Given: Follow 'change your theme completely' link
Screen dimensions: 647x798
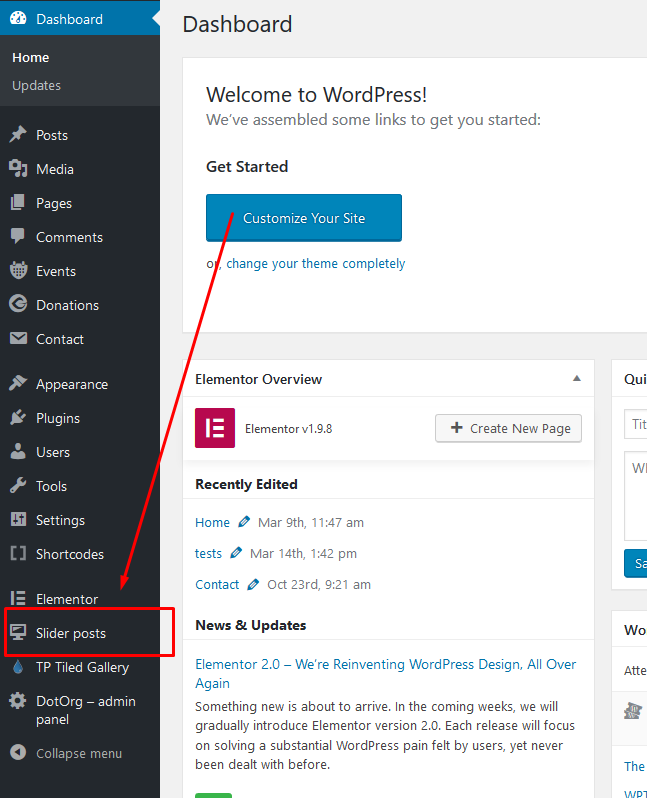Looking at the screenshot, I should (315, 264).
